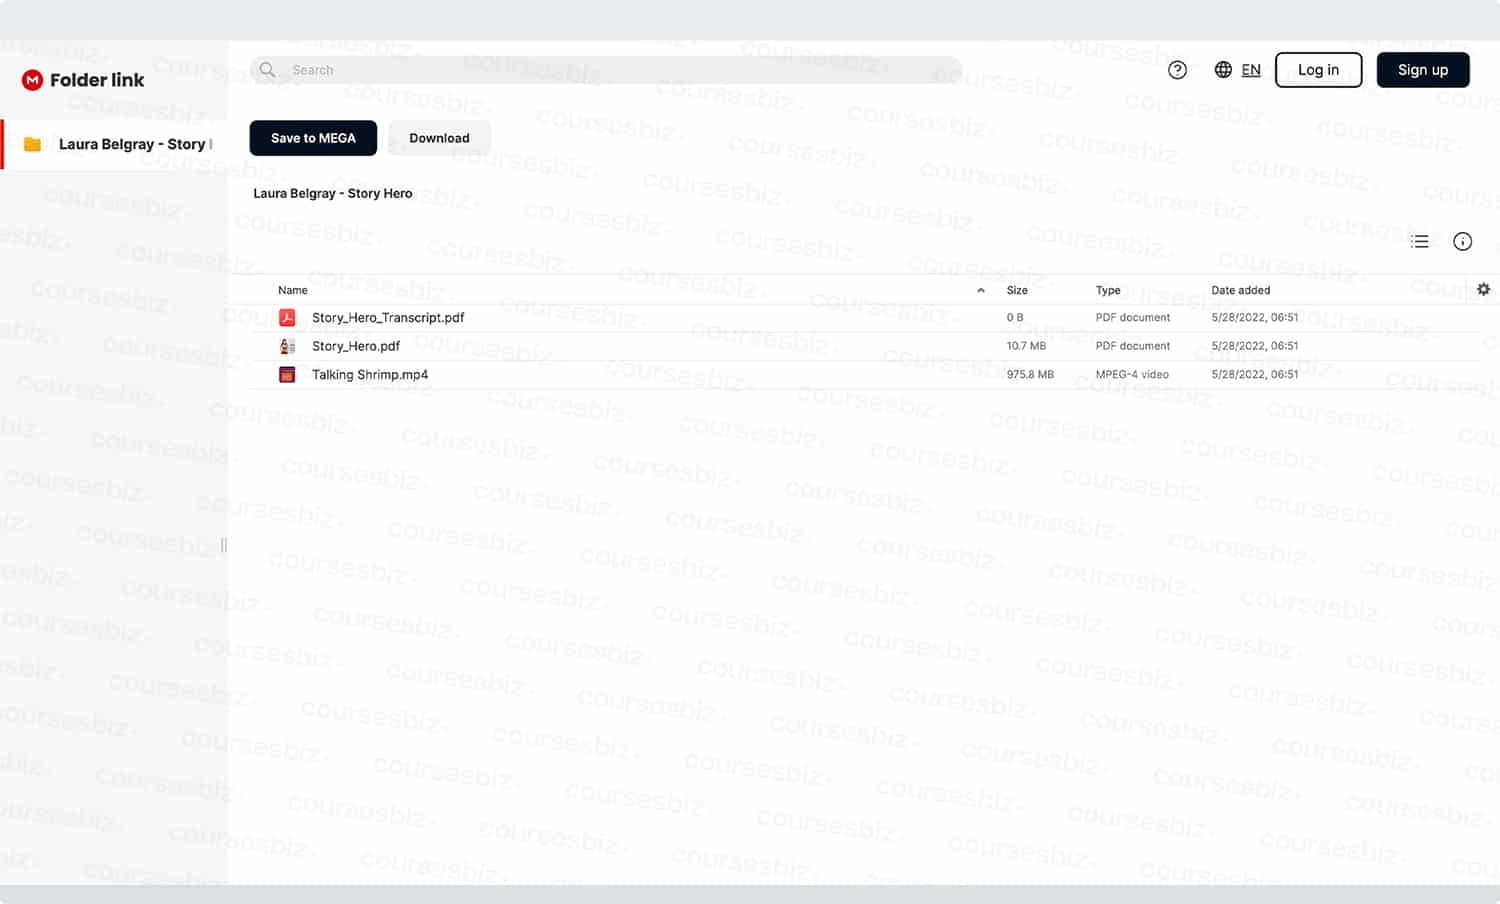This screenshot has height=904, width=1500.
Task: Click the 975.8 MB size value
Action: pyautogui.click(x=1030, y=375)
